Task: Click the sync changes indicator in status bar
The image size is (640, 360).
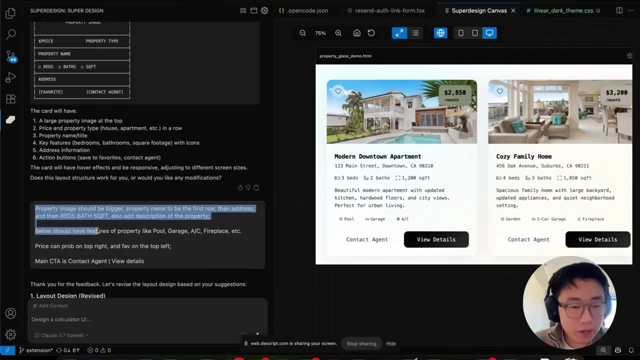Action: 68,350
